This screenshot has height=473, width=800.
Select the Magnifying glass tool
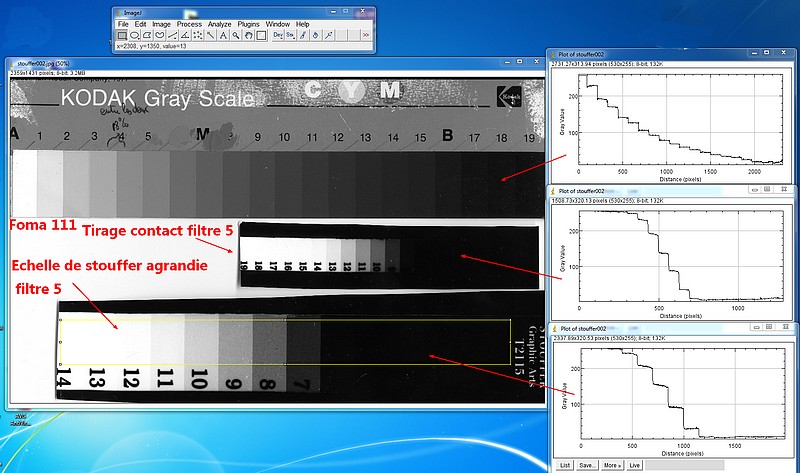(x=235, y=35)
